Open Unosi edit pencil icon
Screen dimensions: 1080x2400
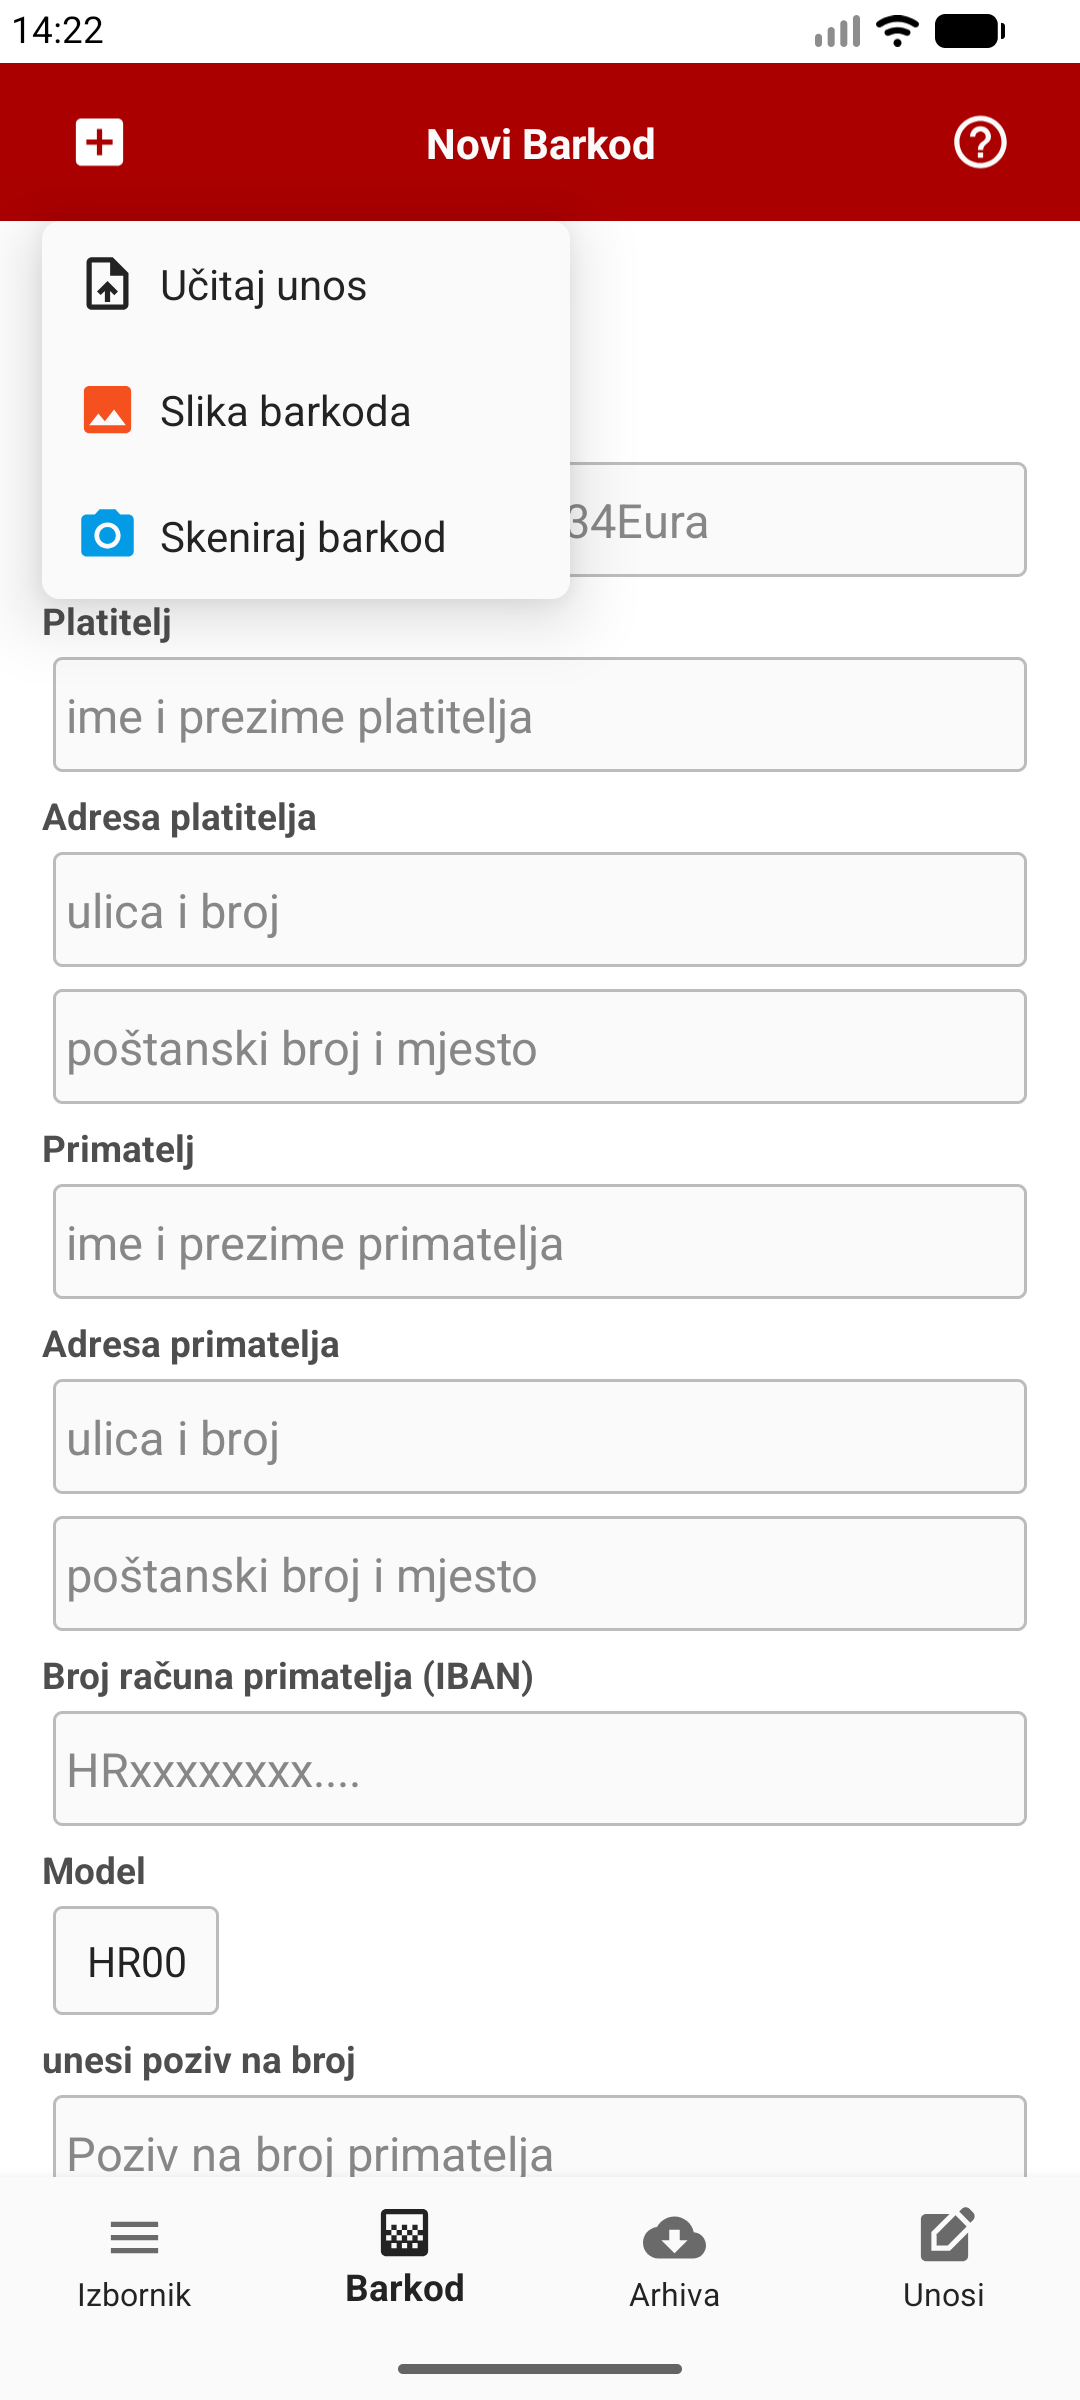click(945, 2236)
